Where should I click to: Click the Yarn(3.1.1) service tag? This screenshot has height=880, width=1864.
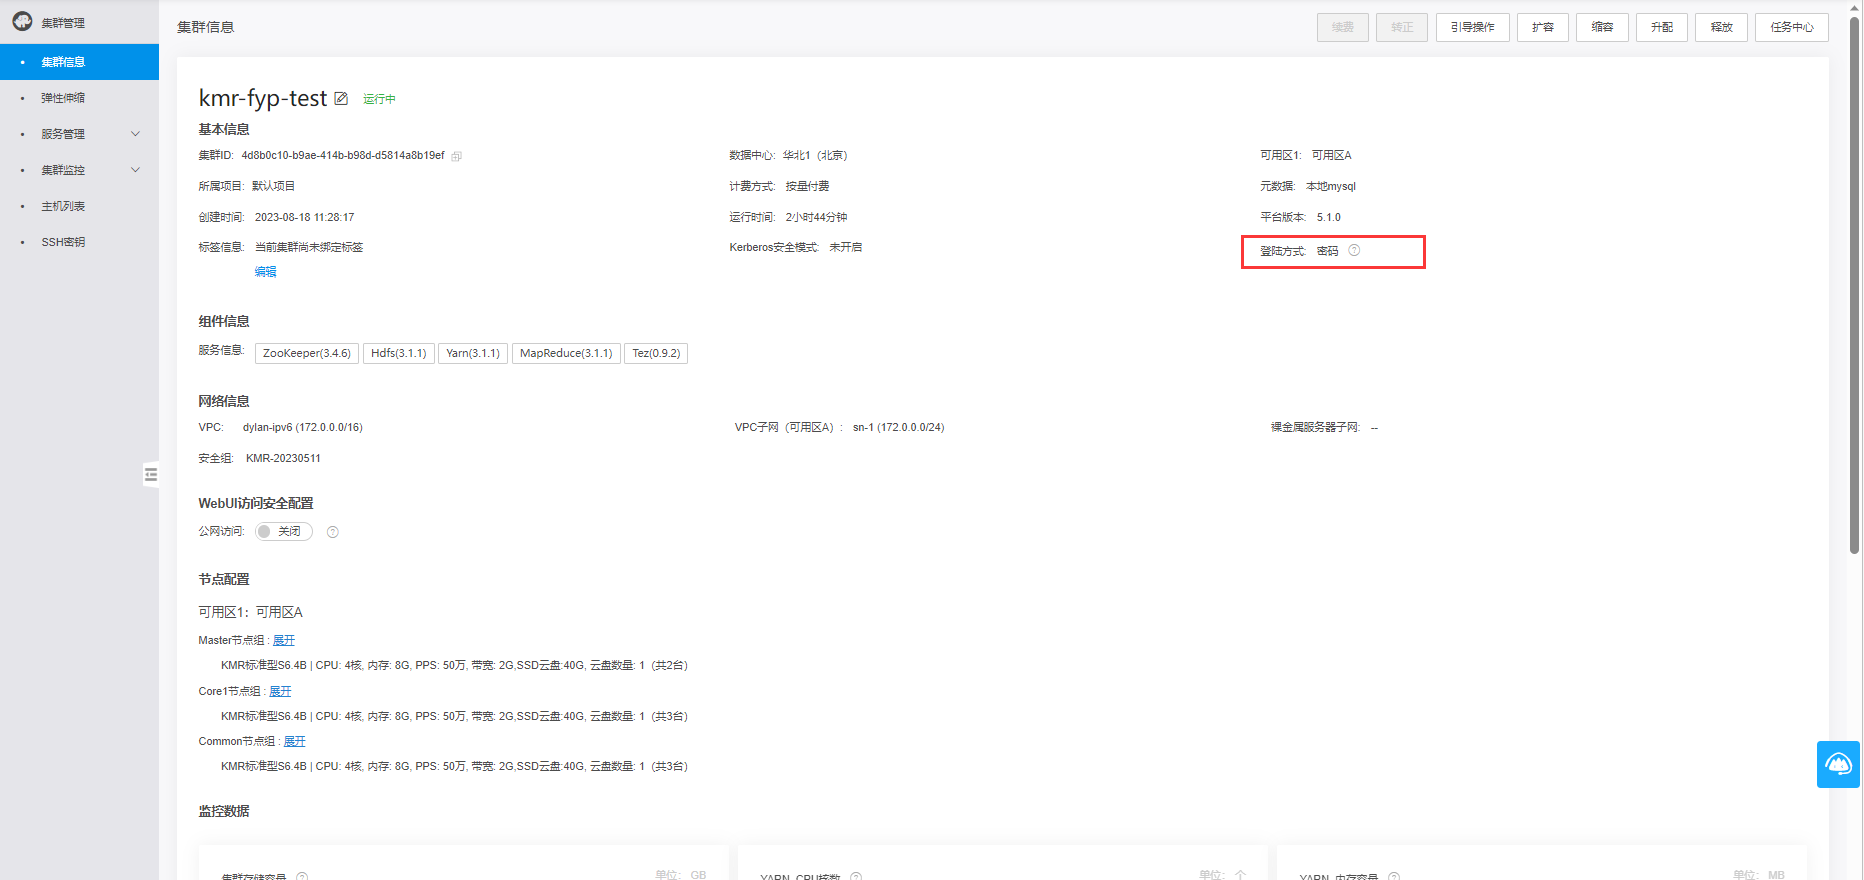click(x=473, y=353)
